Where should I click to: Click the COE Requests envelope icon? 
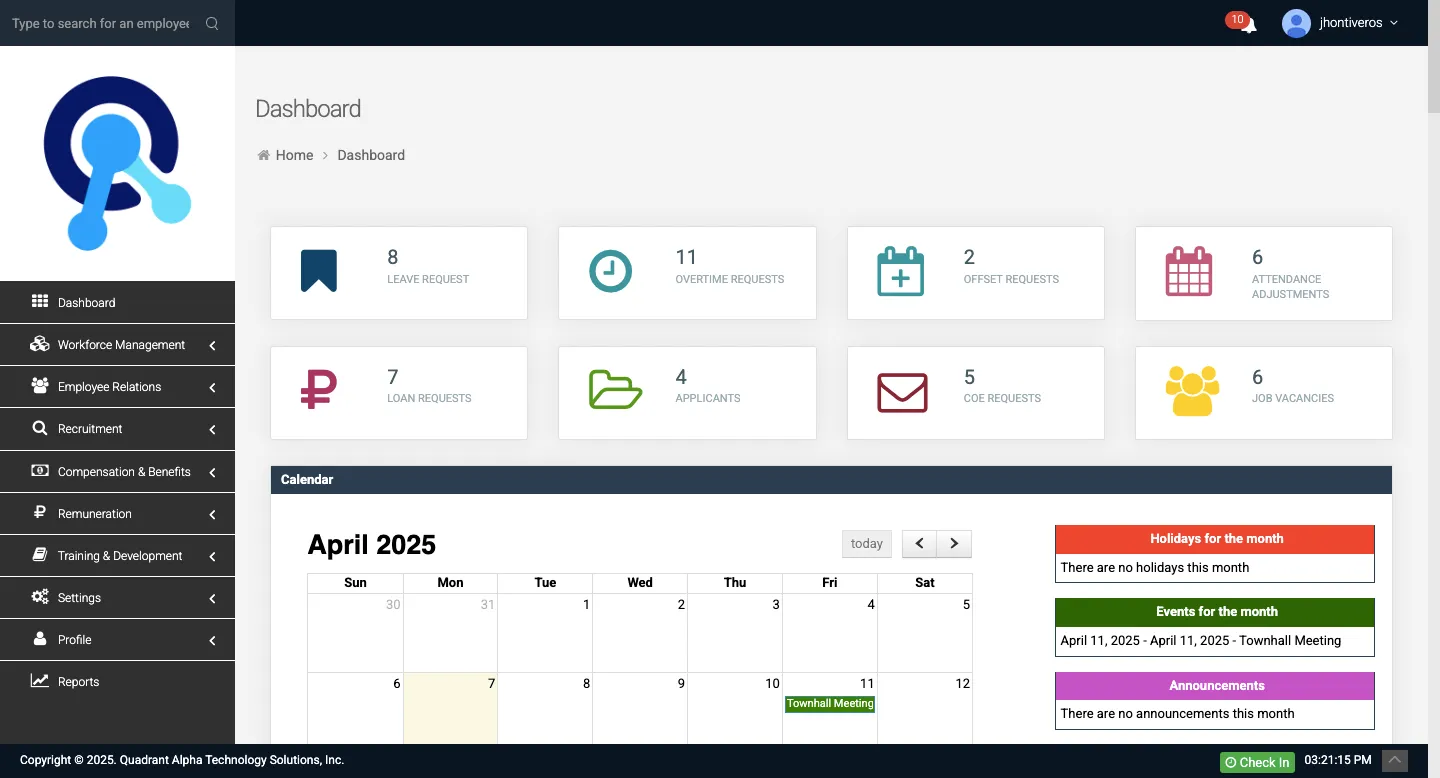click(902, 392)
